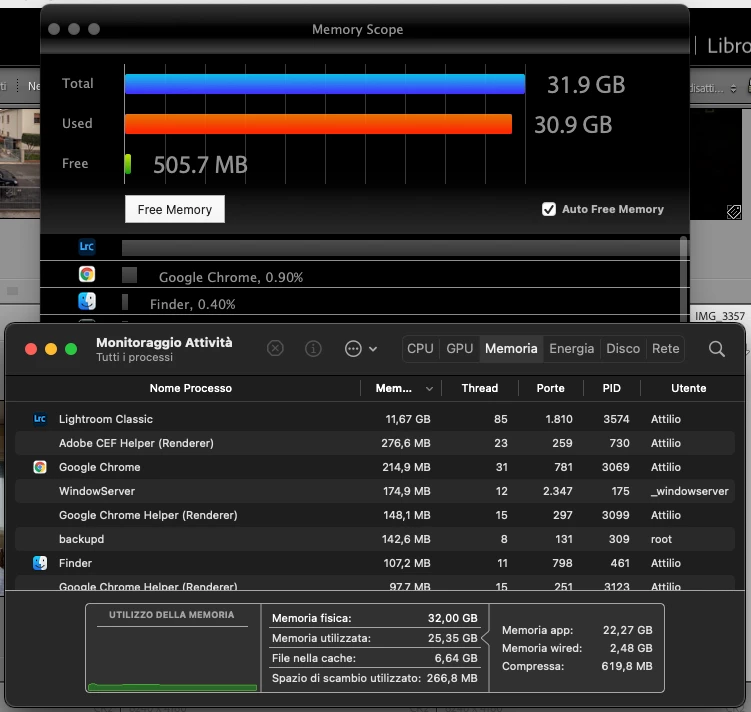Select the Adobe CEF Helper (Renderer) row
Screen dimensions: 751x712
click(x=375, y=443)
